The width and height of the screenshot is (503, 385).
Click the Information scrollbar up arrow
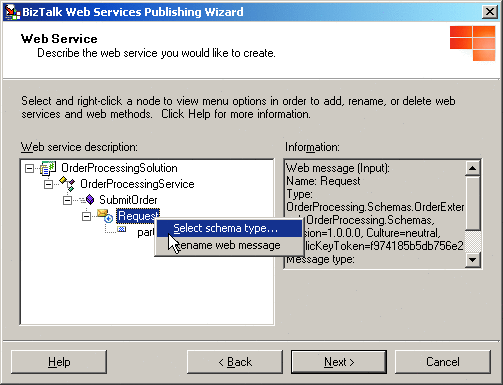click(x=472, y=168)
